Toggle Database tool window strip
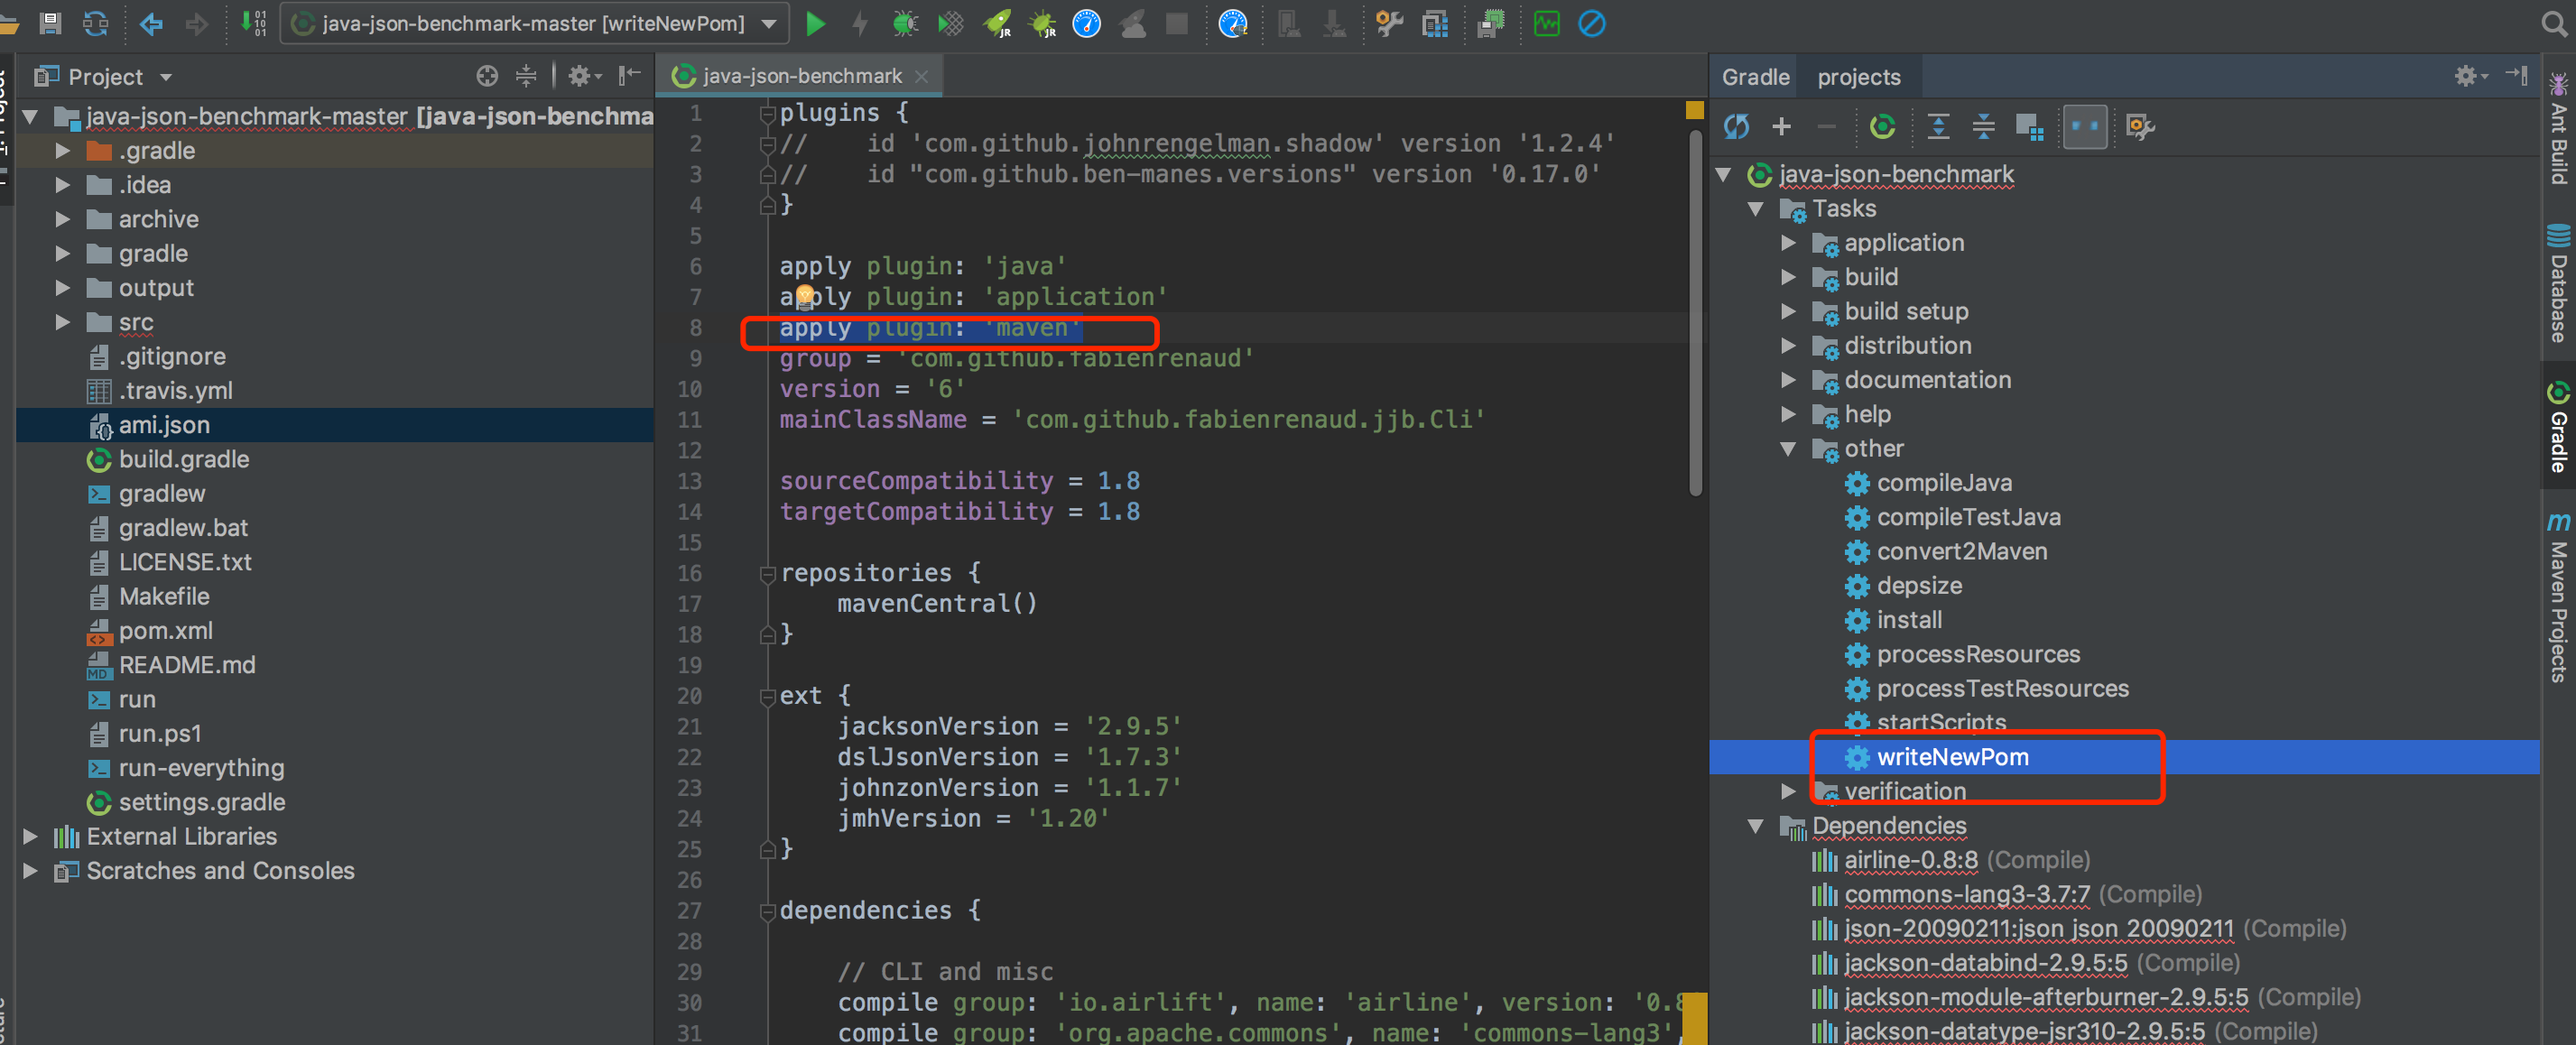2576x1045 pixels. [x=2558, y=285]
